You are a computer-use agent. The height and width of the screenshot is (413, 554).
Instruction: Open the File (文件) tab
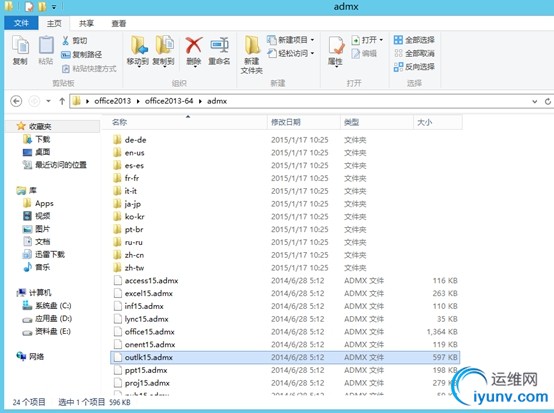(21, 23)
